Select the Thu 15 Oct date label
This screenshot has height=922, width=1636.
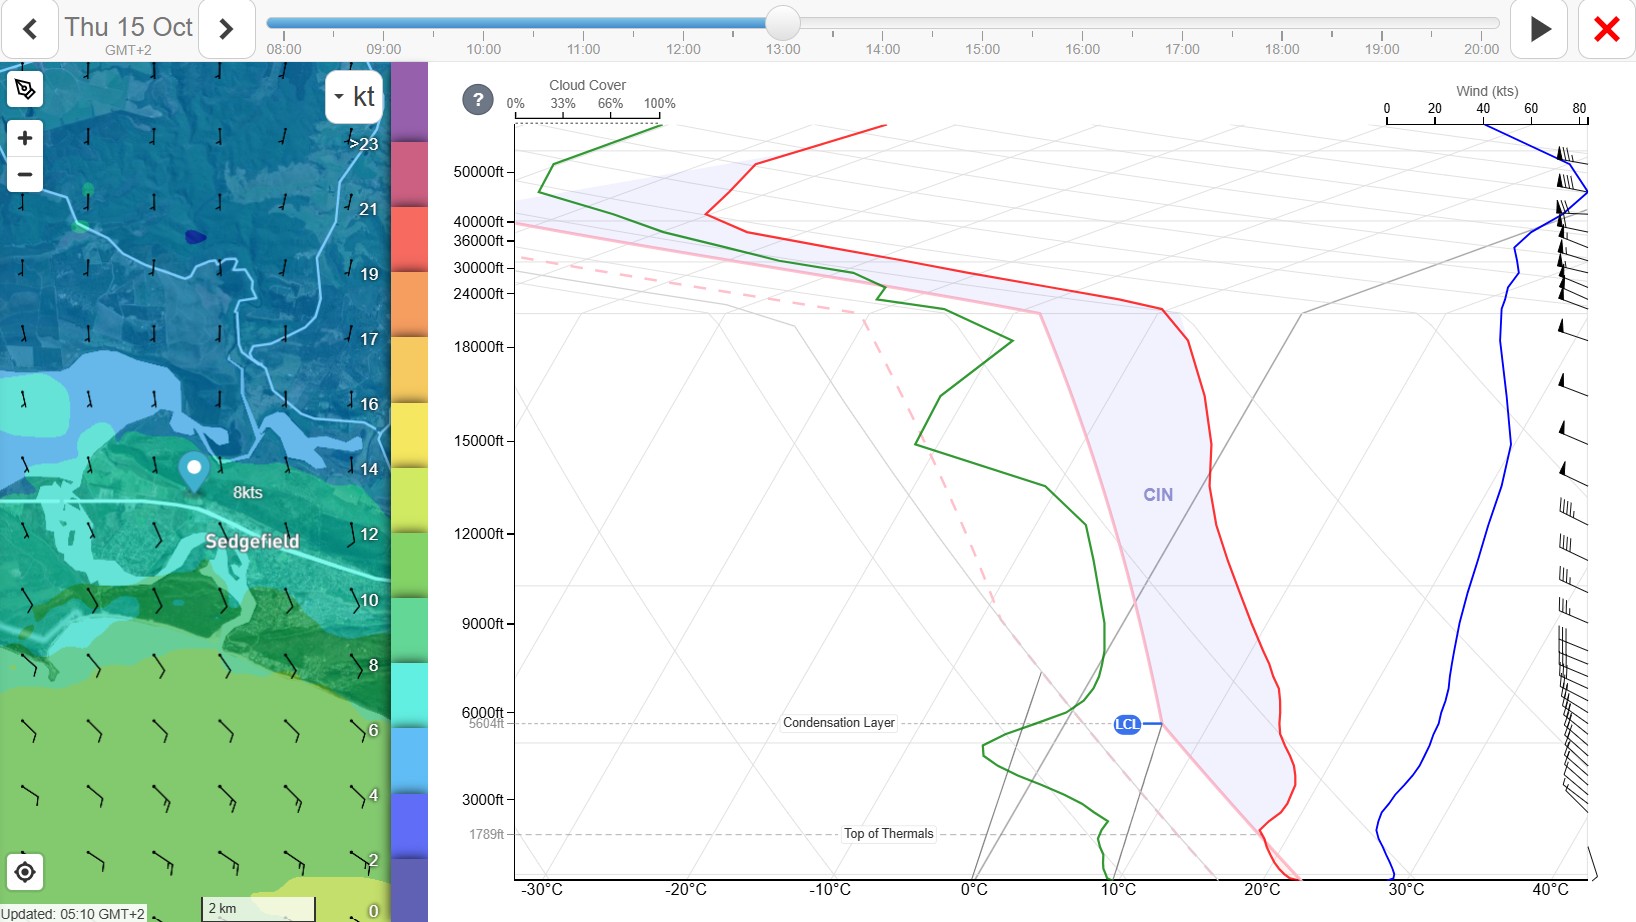click(128, 27)
